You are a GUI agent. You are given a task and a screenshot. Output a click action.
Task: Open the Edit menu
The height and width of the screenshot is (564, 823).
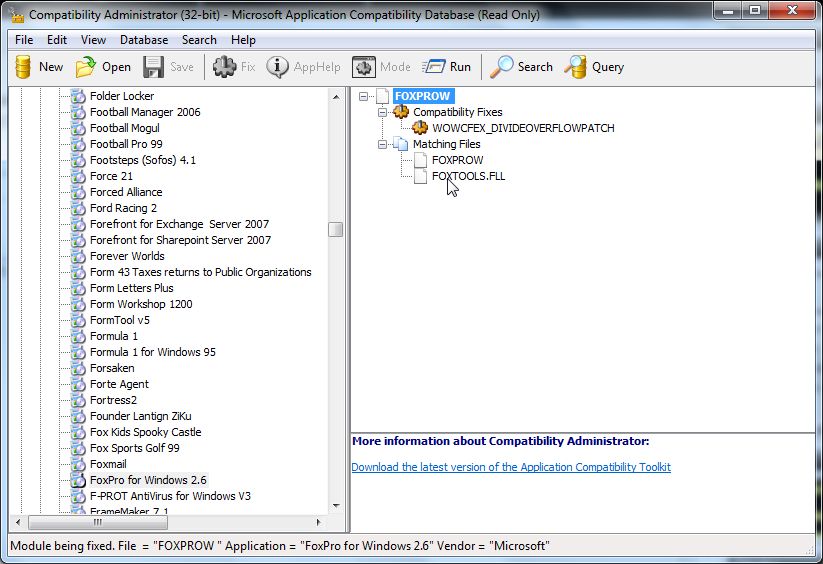[x=57, y=40]
